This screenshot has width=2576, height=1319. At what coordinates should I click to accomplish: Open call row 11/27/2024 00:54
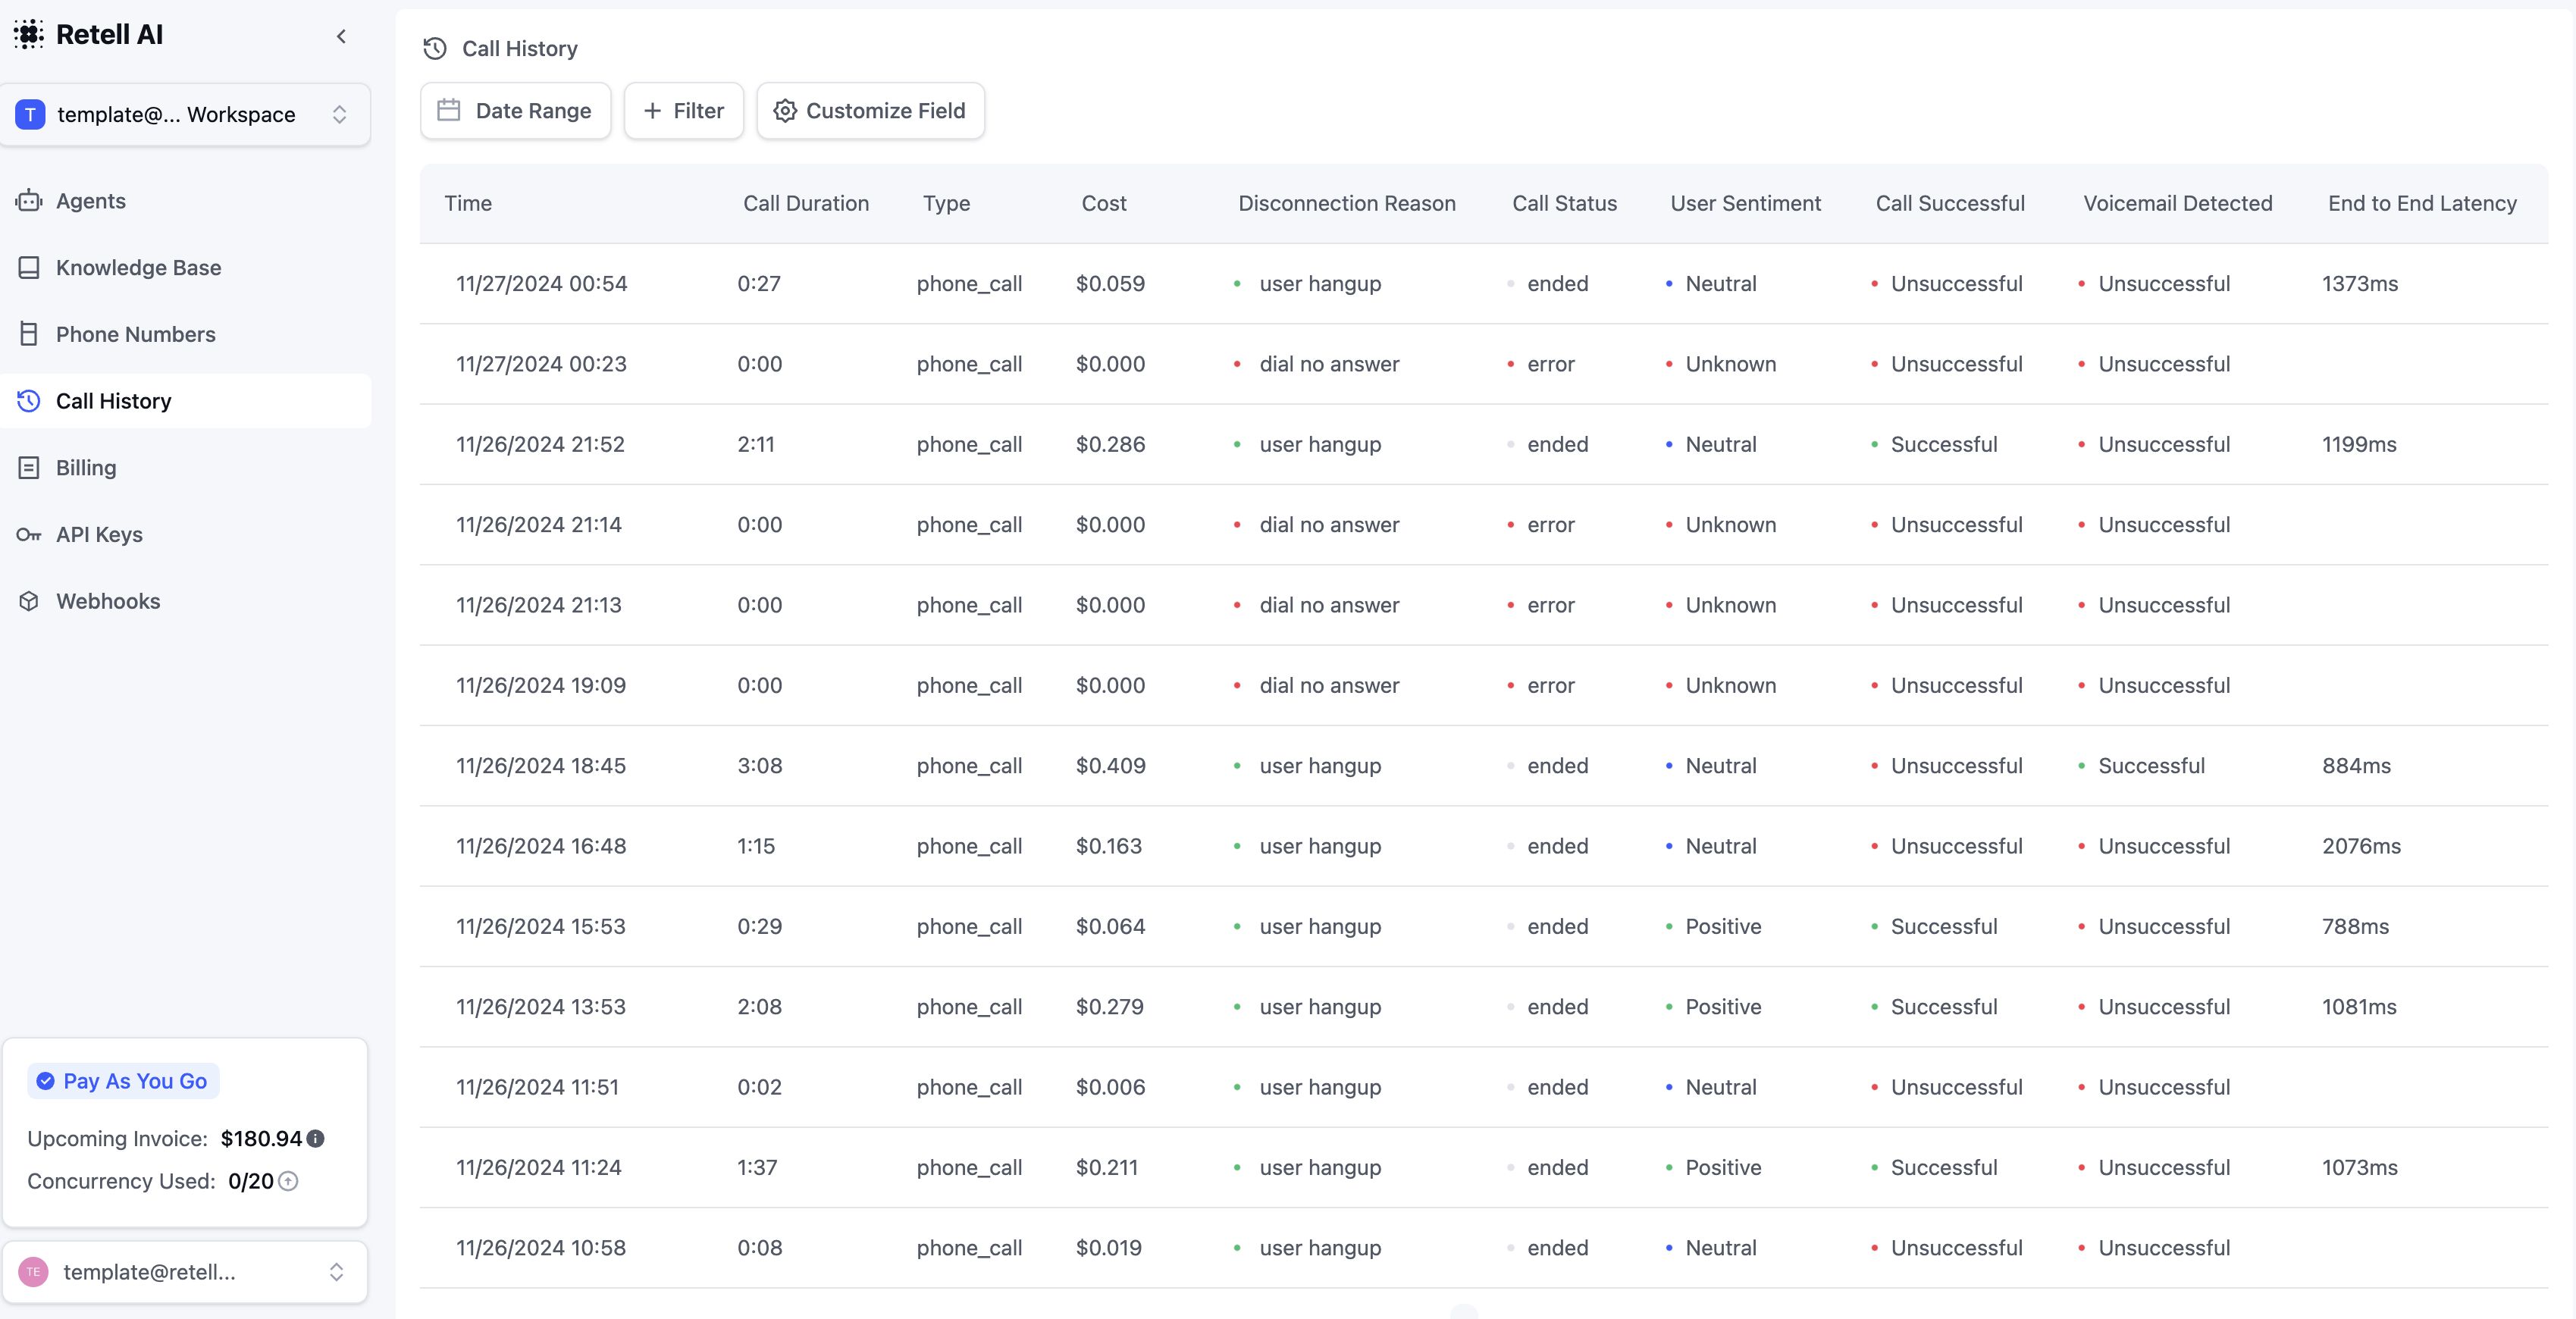(x=1484, y=284)
